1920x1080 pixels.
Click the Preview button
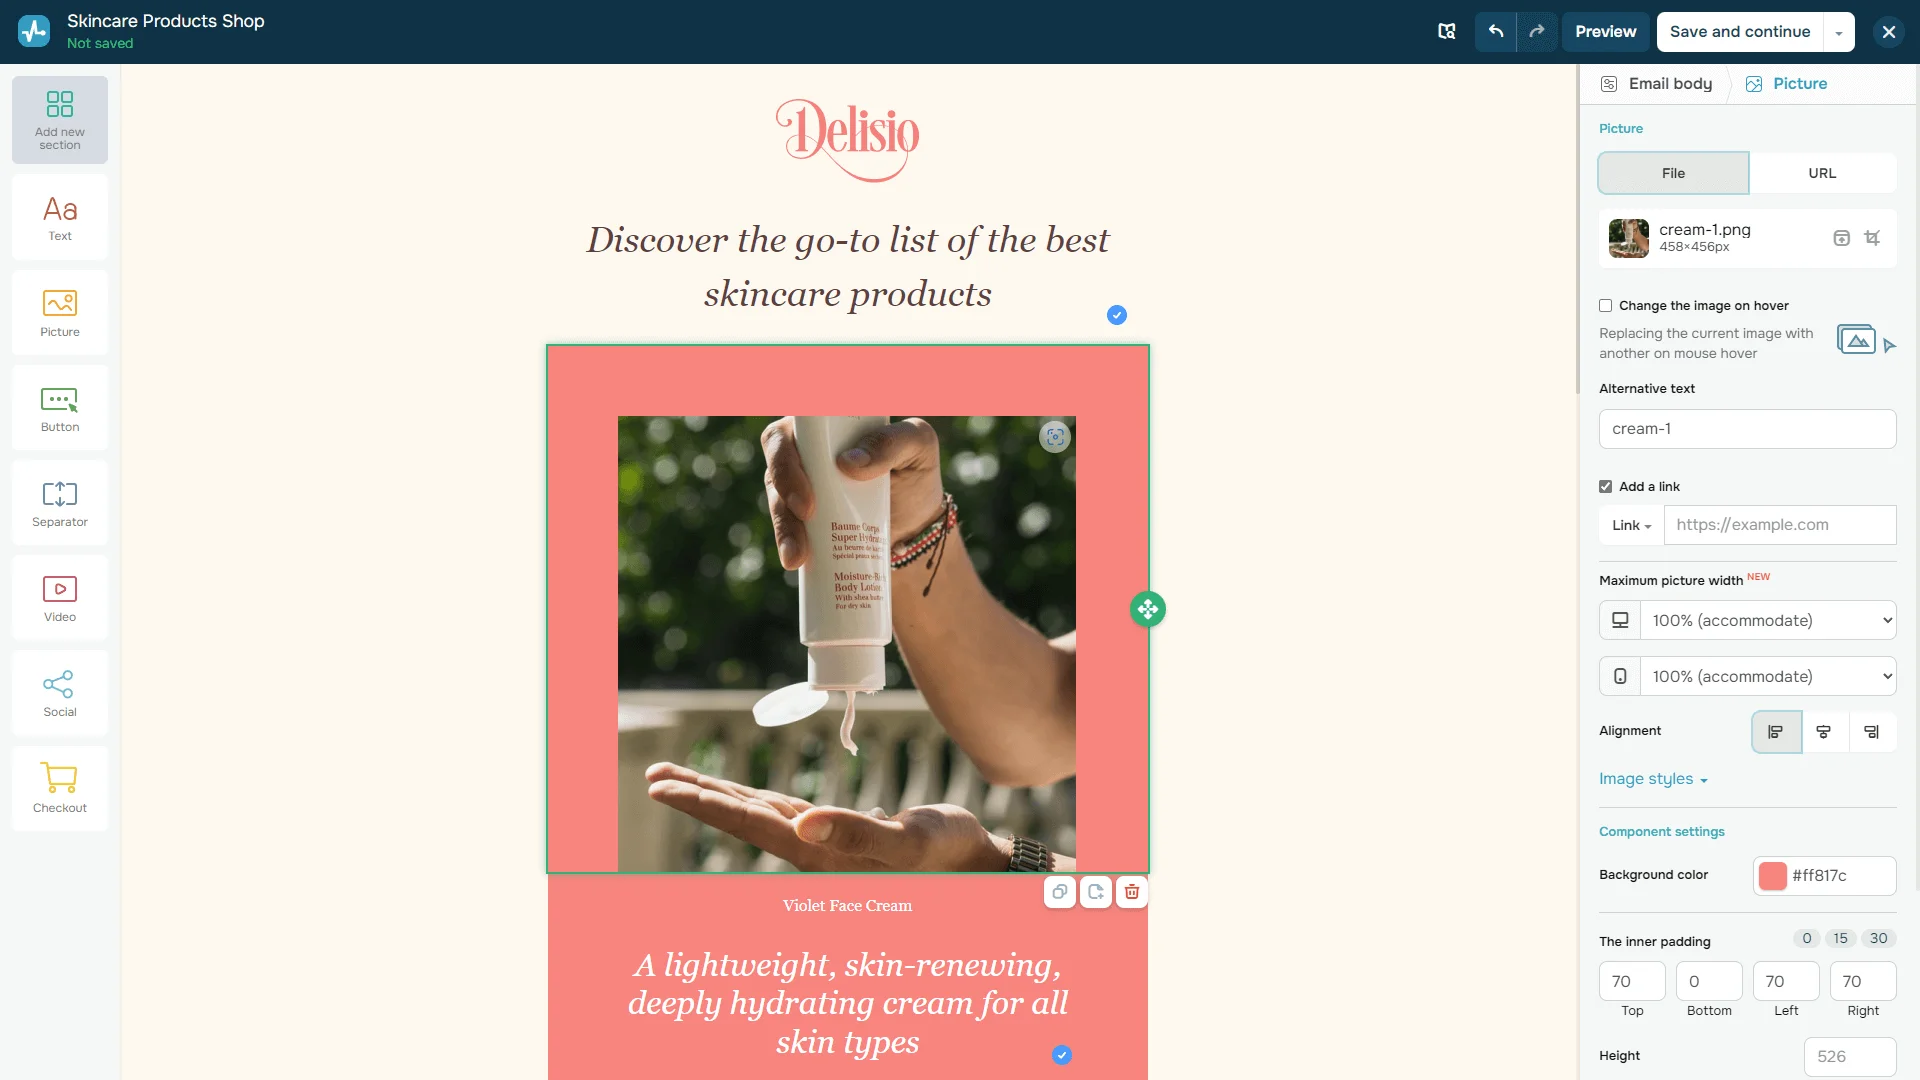click(1605, 32)
